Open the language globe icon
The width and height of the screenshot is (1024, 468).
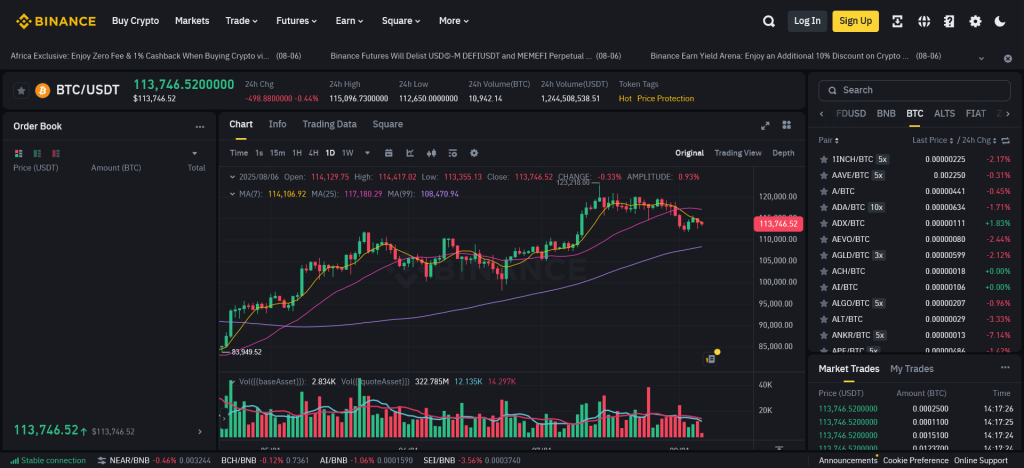click(x=923, y=21)
